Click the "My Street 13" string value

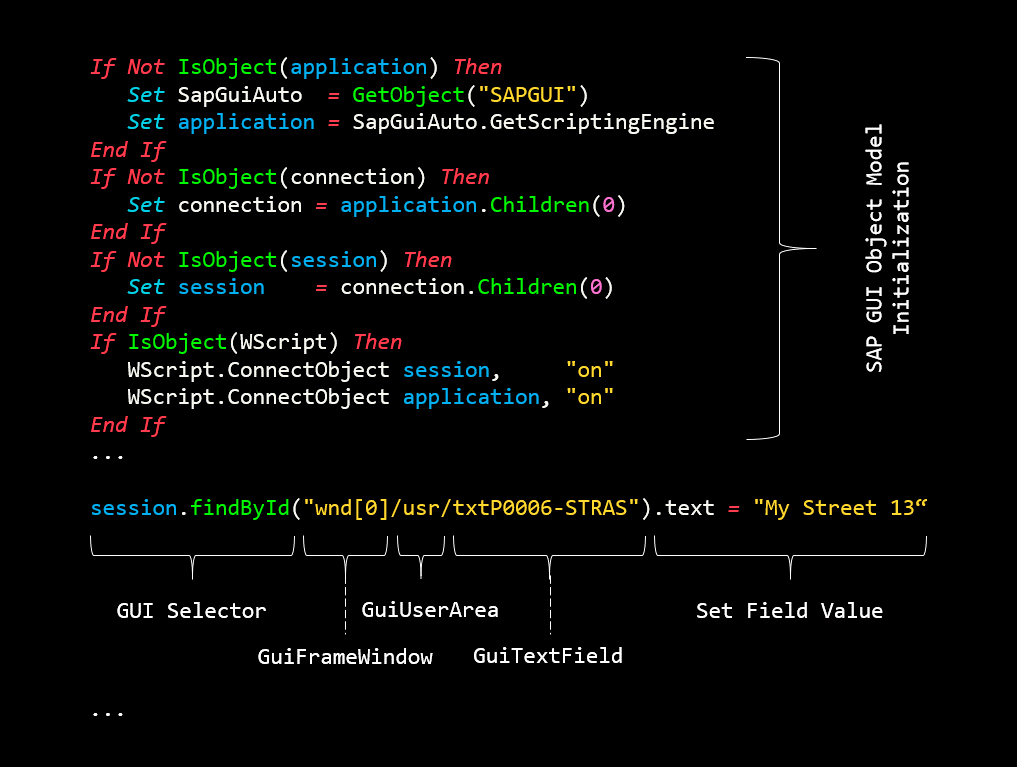pos(840,508)
